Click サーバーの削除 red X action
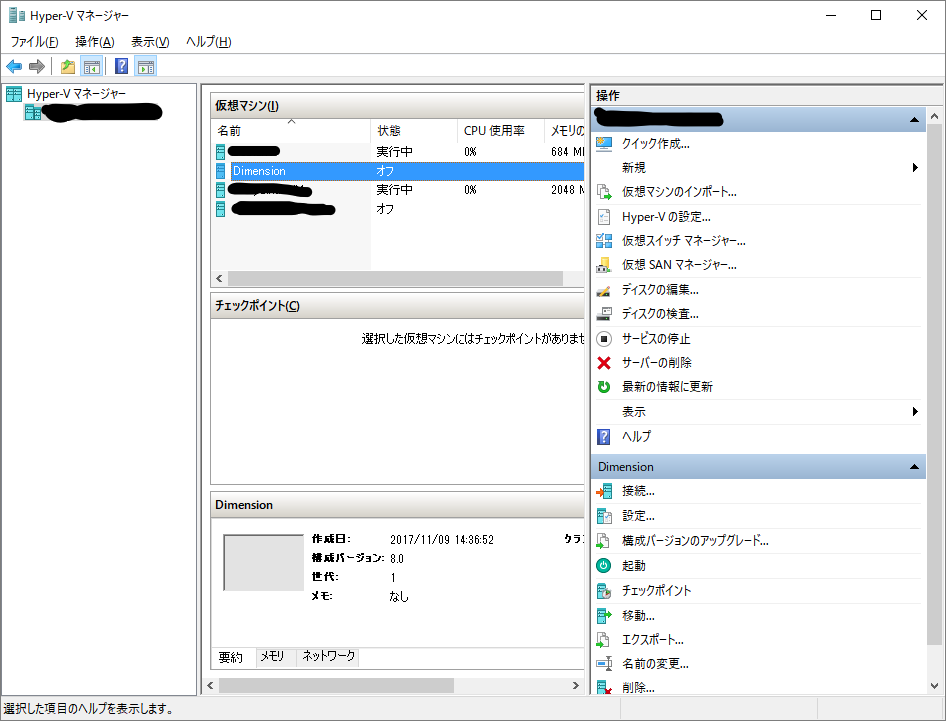 pos(657,363)
